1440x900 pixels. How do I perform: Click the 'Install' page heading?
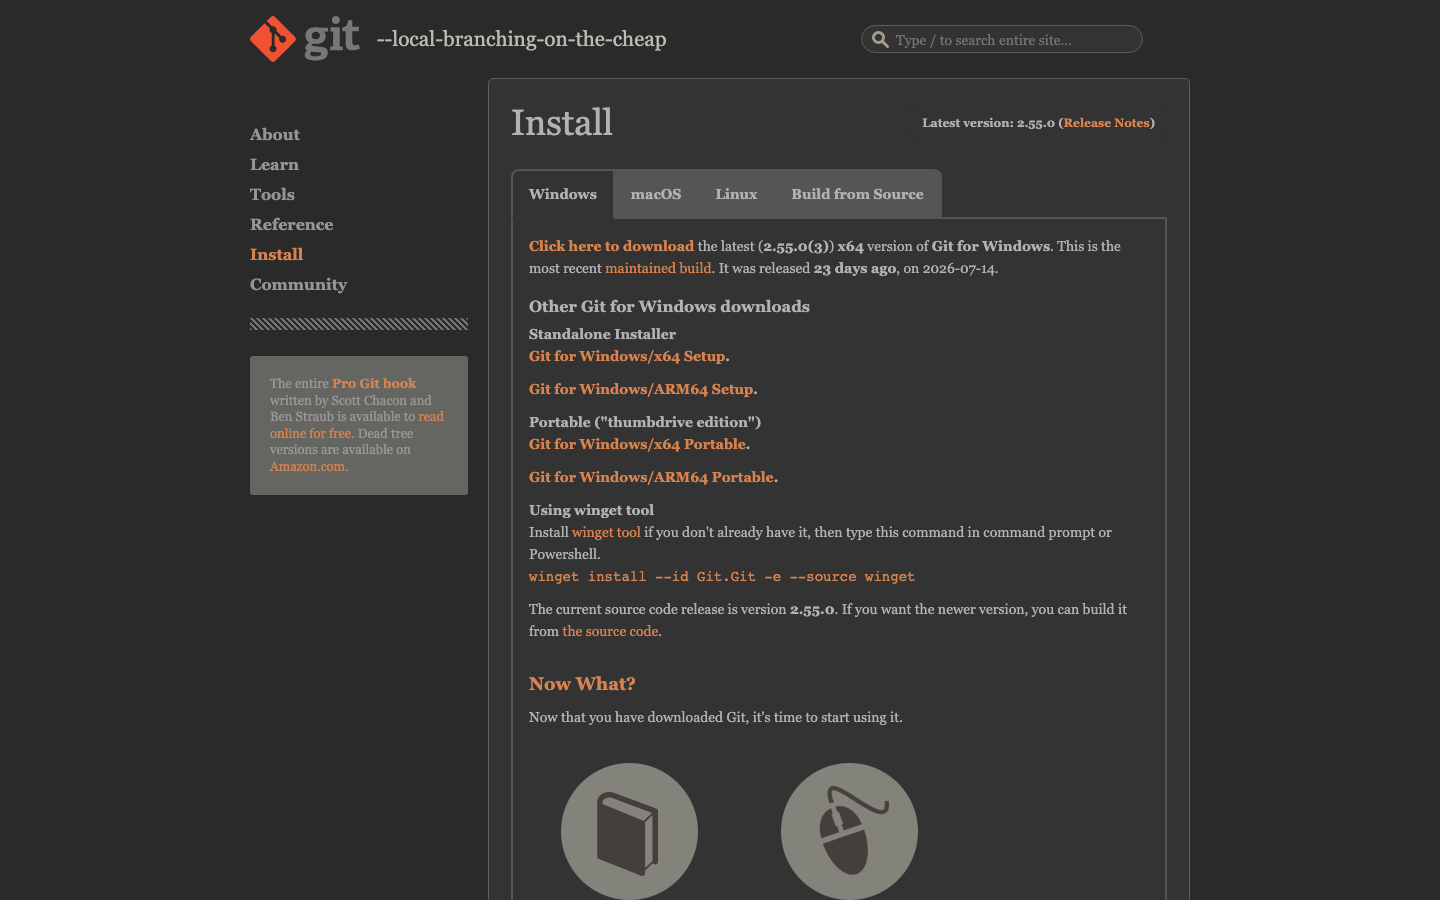click(562, 122)
